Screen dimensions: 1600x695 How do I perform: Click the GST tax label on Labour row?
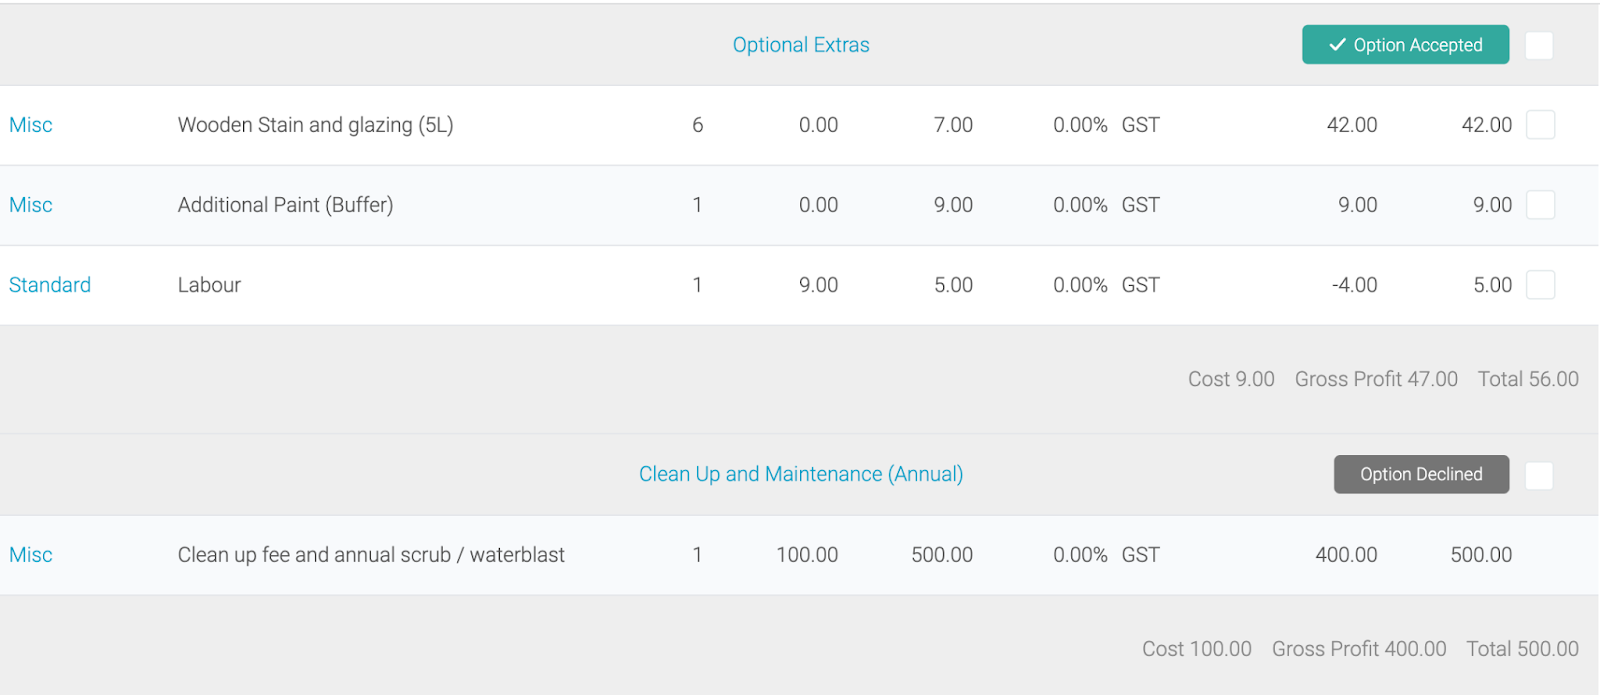pos(1140,285)
